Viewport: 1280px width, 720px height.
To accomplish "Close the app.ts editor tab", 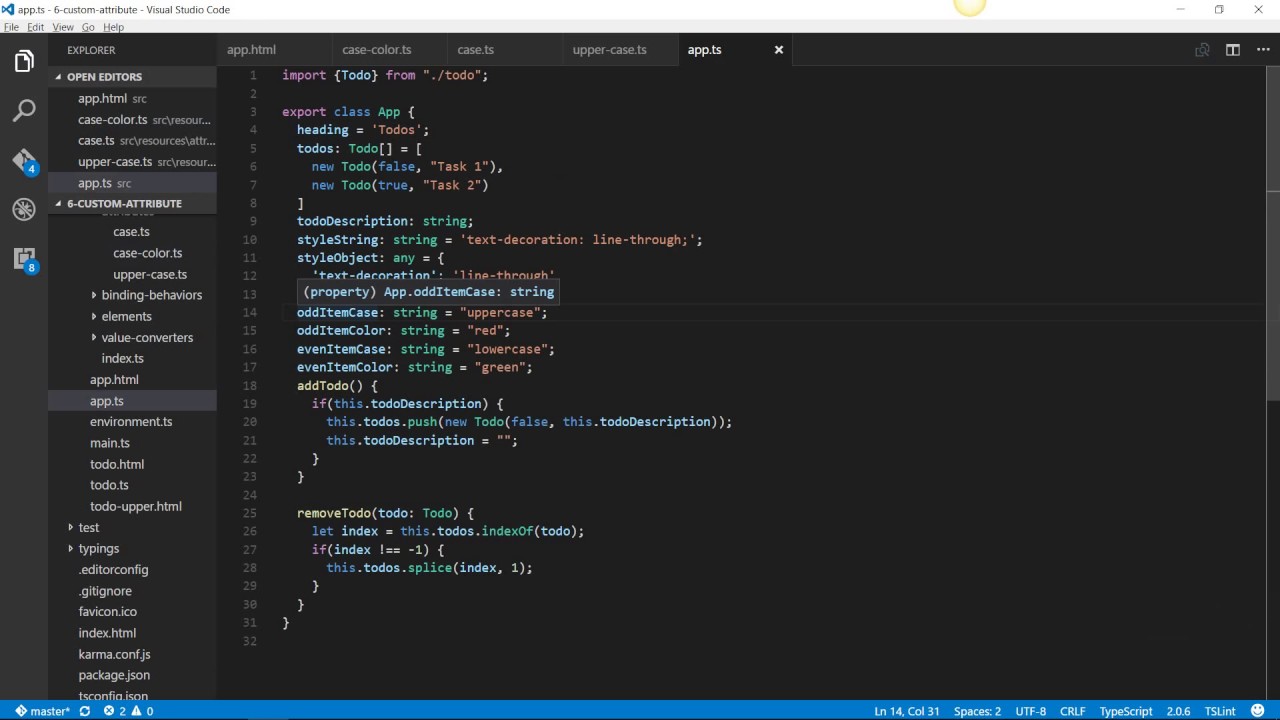I will pyautogui.click(x=779, y=50).
